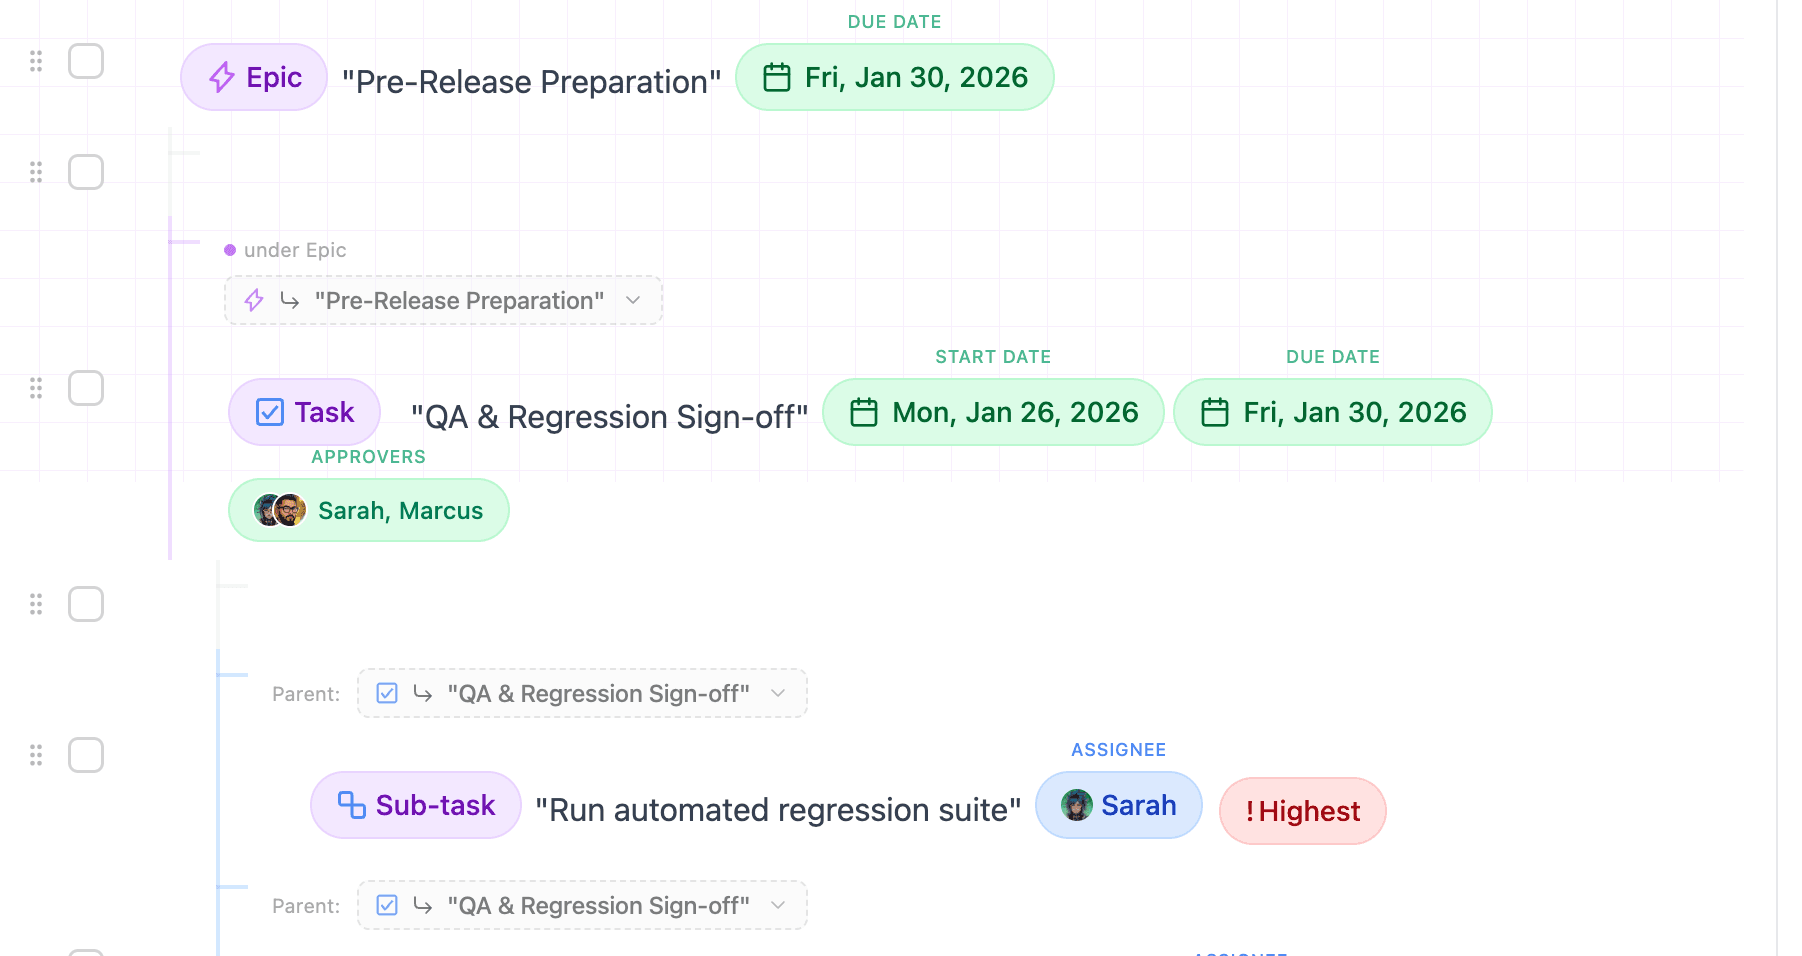Tick the checkbox on the Epic row
This screenshot has width=1802, height=956.
coord(86,60)
